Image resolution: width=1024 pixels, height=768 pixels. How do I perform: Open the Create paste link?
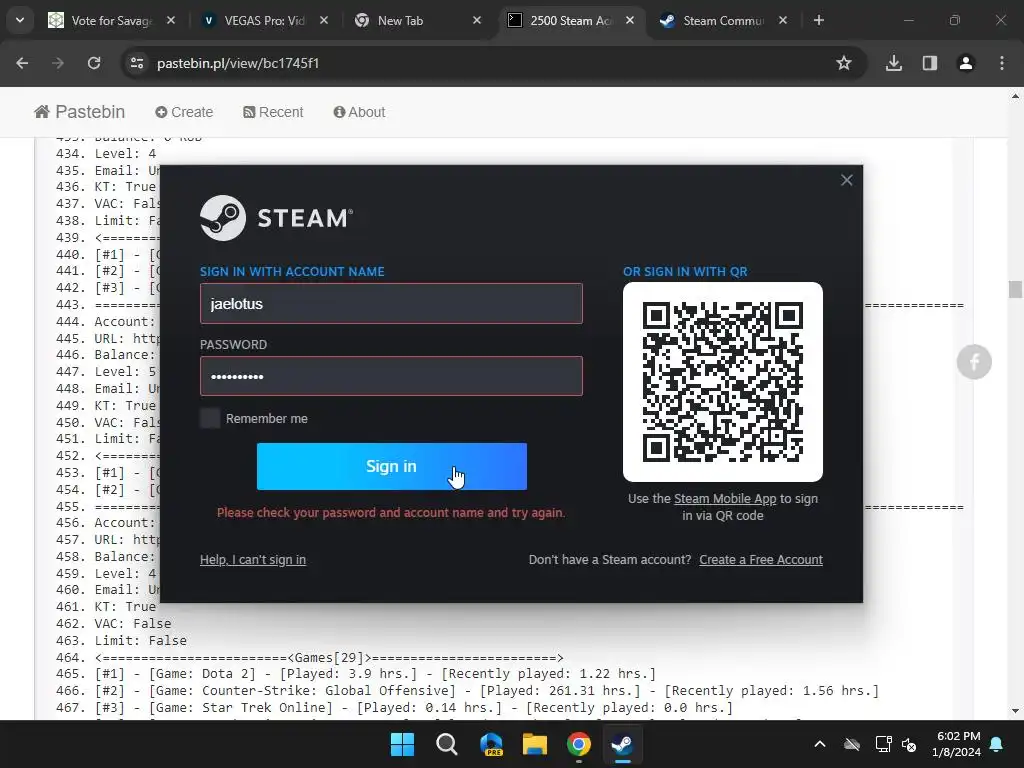coord(184,112)
